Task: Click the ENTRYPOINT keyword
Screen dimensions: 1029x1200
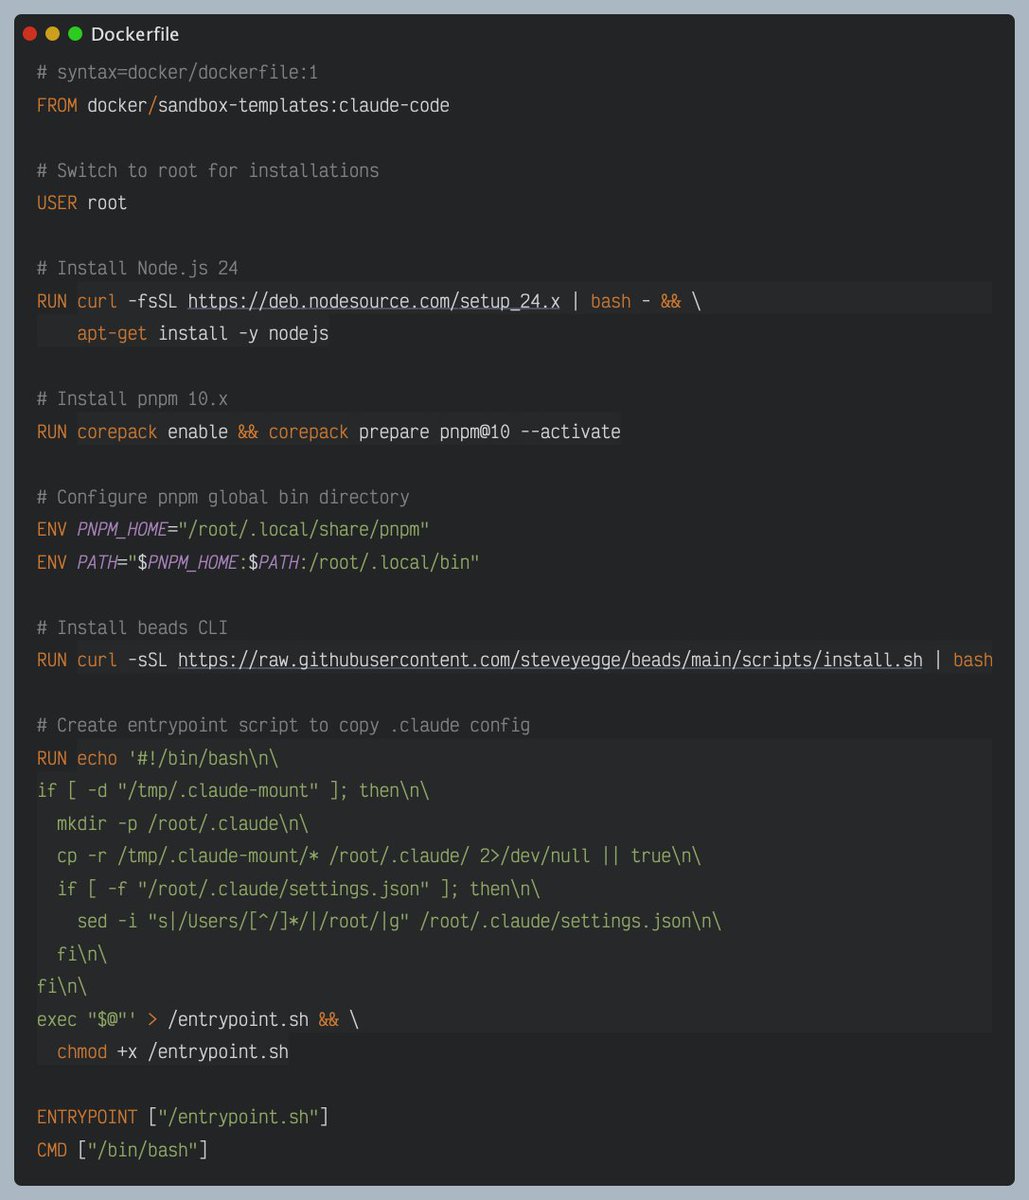Action: pos(87,1117)
